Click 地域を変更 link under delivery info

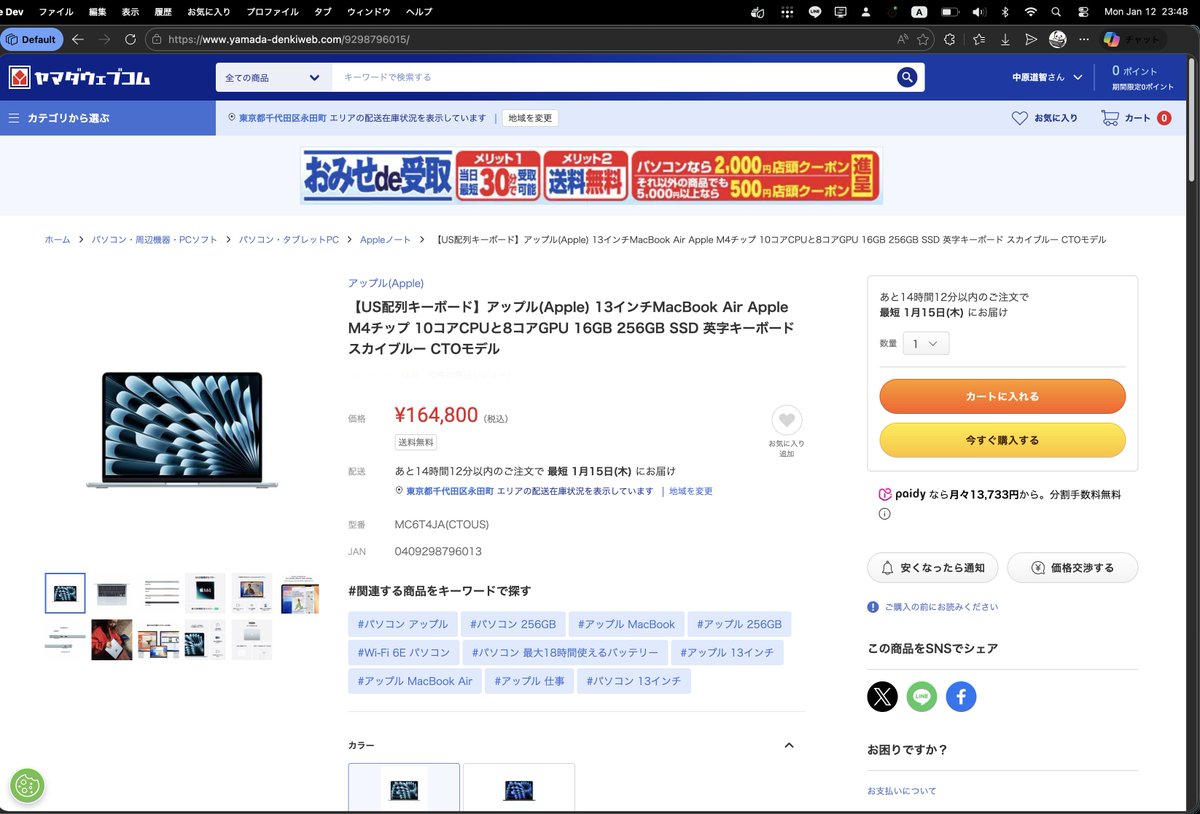[x=691, y=491]
